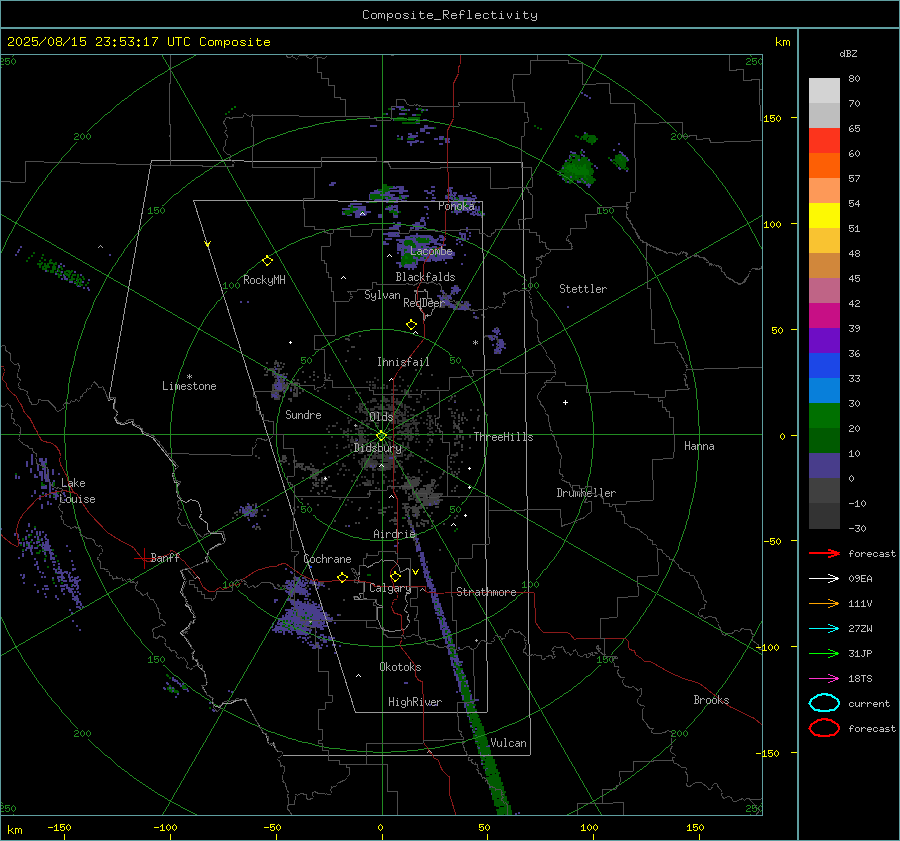This screenshot has width=900, height=841.
Task: Select the Okotoks label
Action: coord(400,667)
